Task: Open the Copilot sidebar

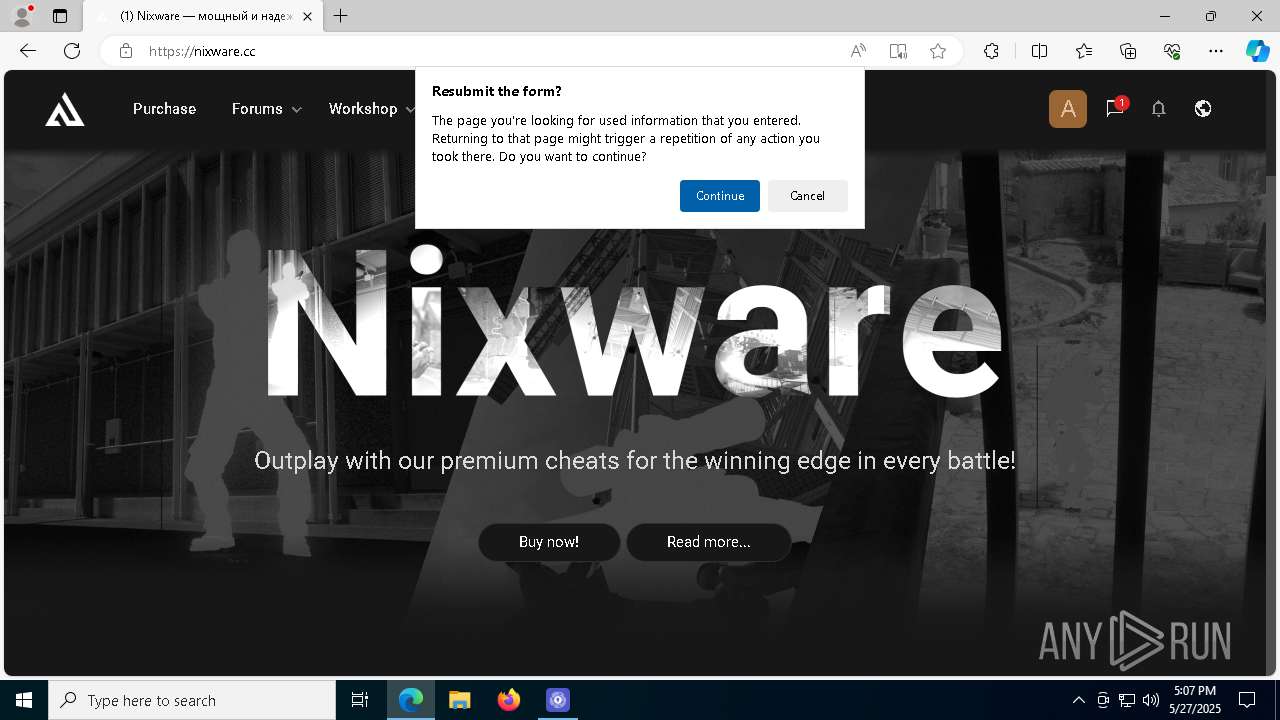Action: pyautogui.click(x=1257, y=51)
